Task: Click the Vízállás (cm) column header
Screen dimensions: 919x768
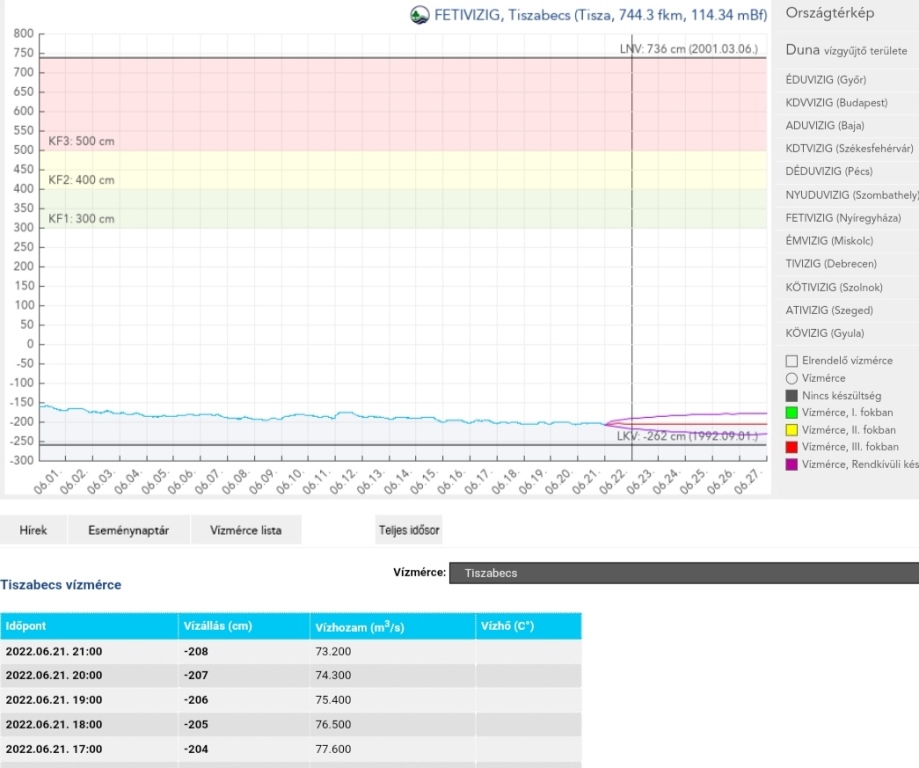Action: 218,627
